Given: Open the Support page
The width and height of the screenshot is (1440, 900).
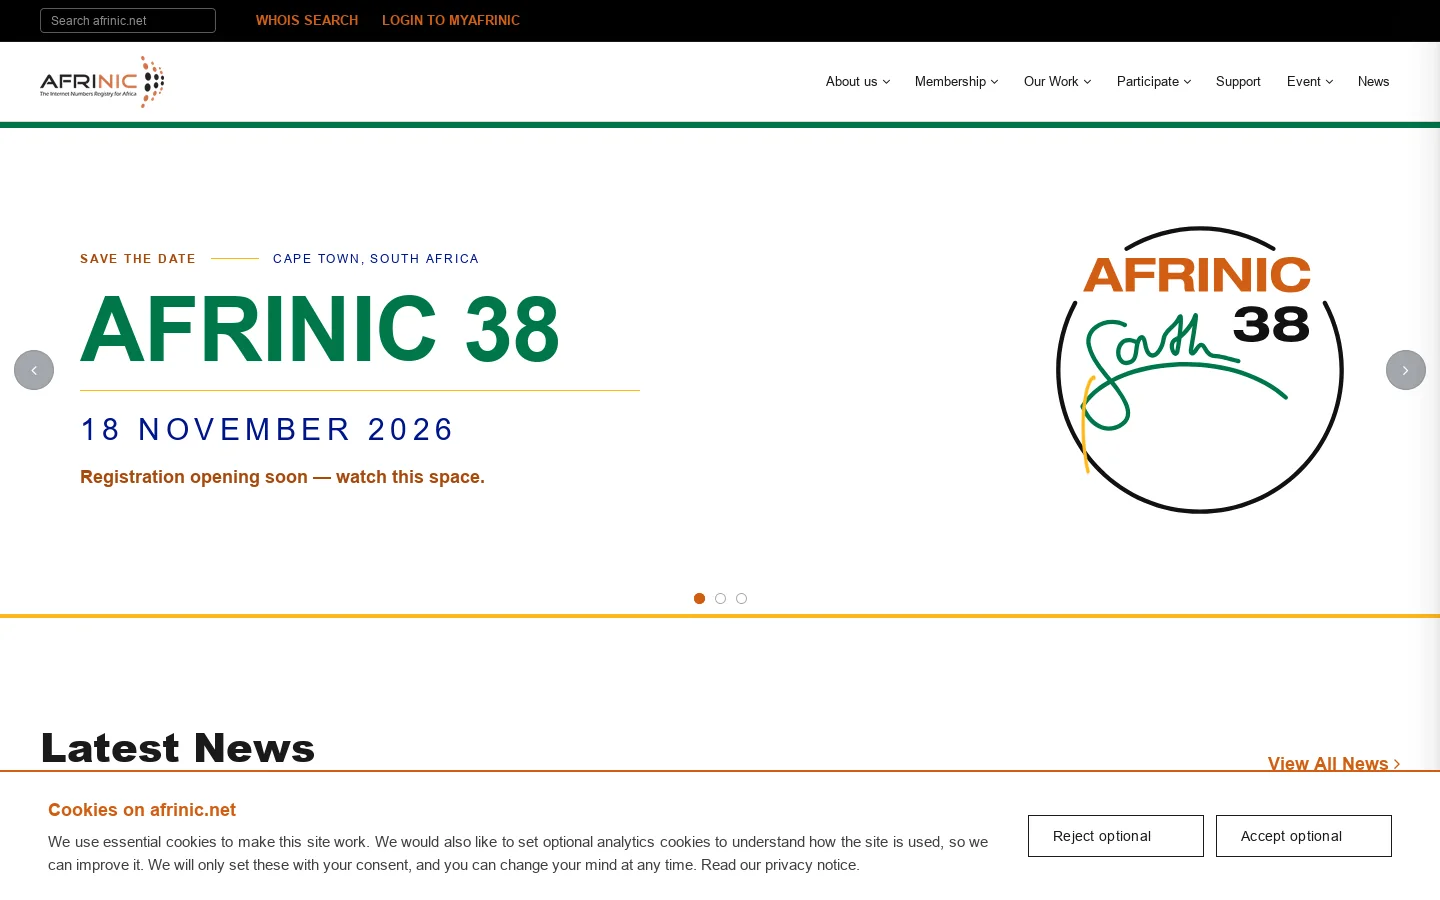Looking at the screenshot, I should pyautogui.click(x=1238, y=82).
